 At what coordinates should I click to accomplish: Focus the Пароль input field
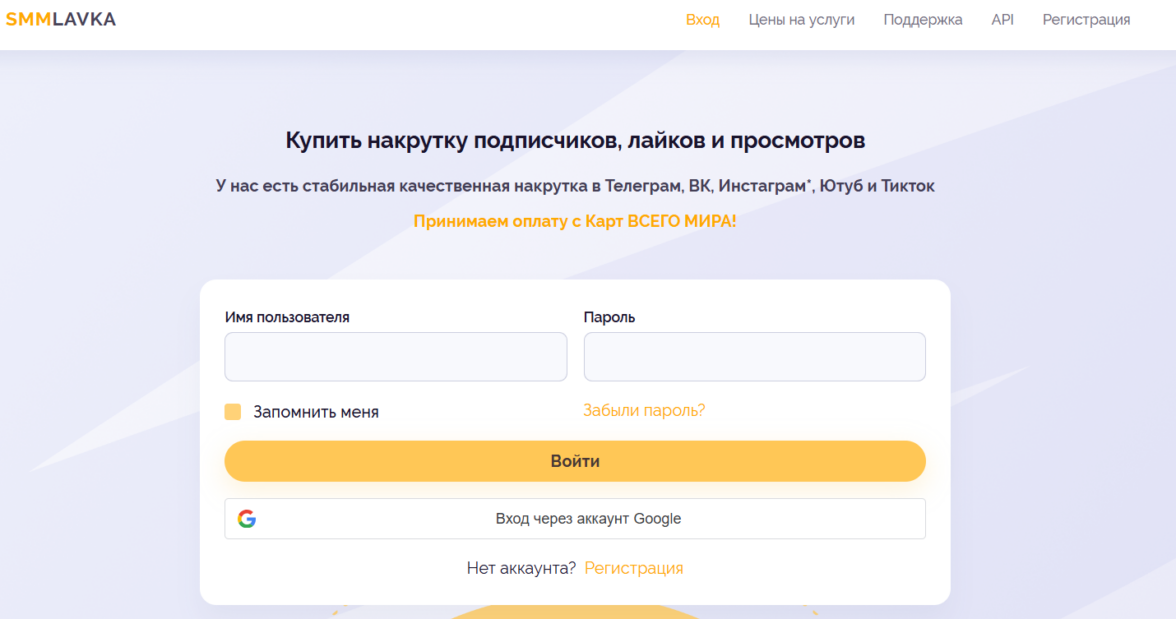pyautogui.click(x=754, y=357)
